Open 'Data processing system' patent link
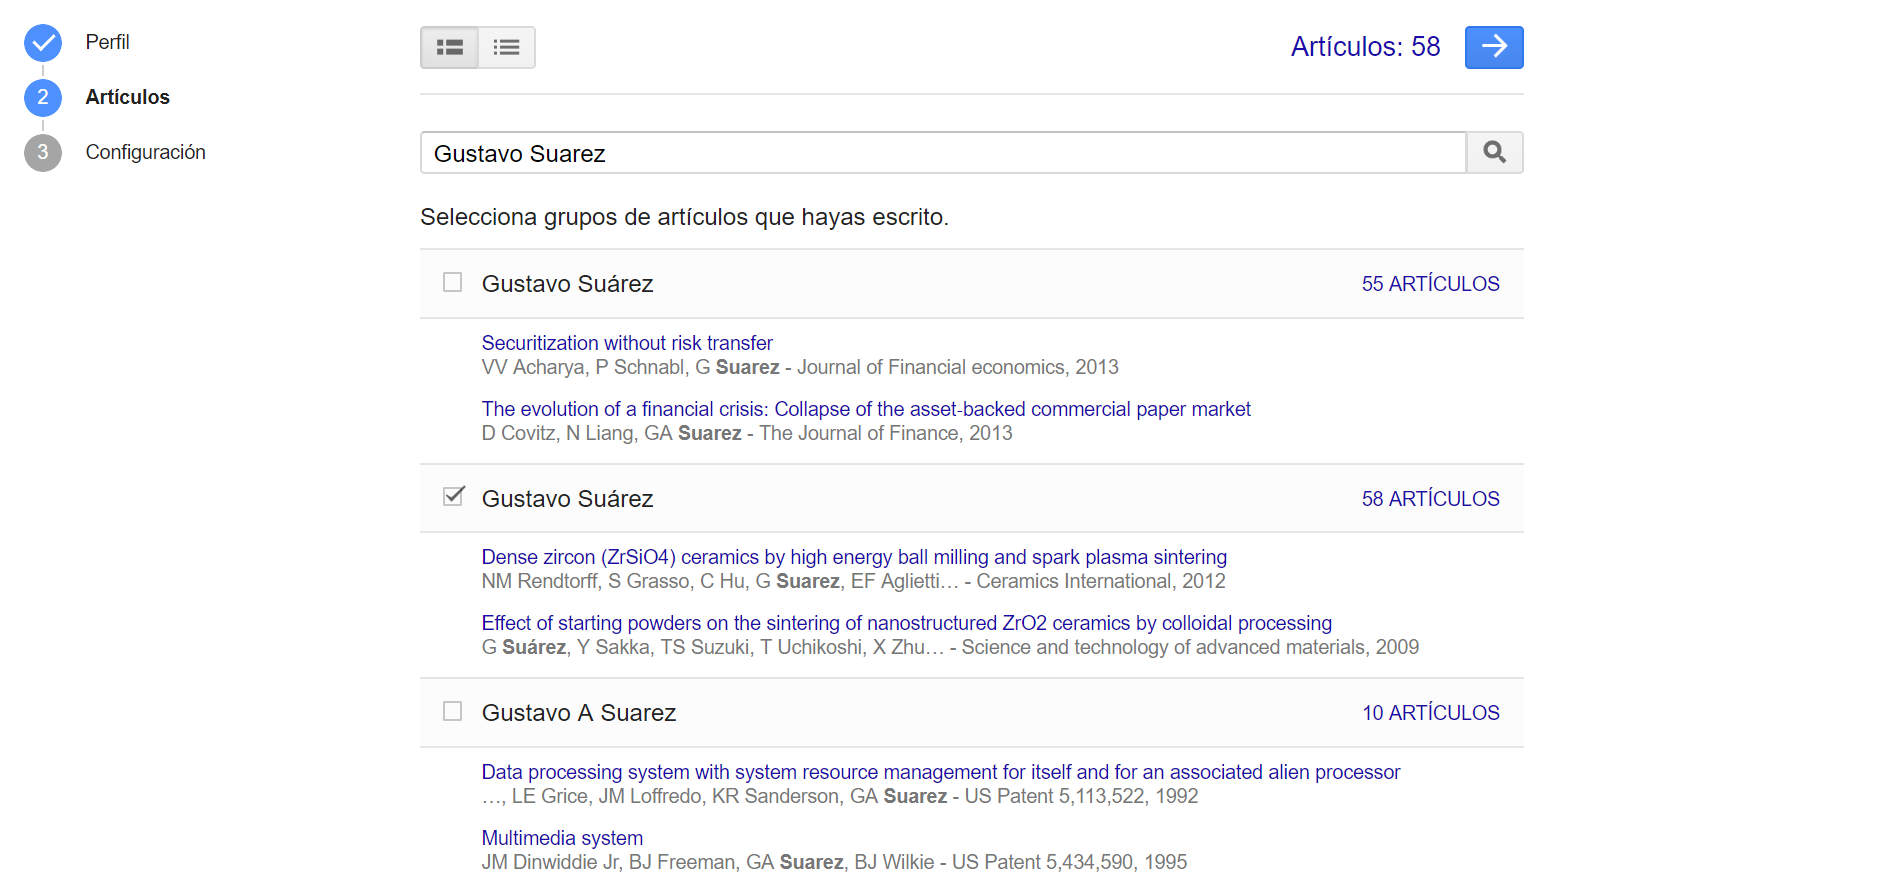 click(x=941, y=772)
